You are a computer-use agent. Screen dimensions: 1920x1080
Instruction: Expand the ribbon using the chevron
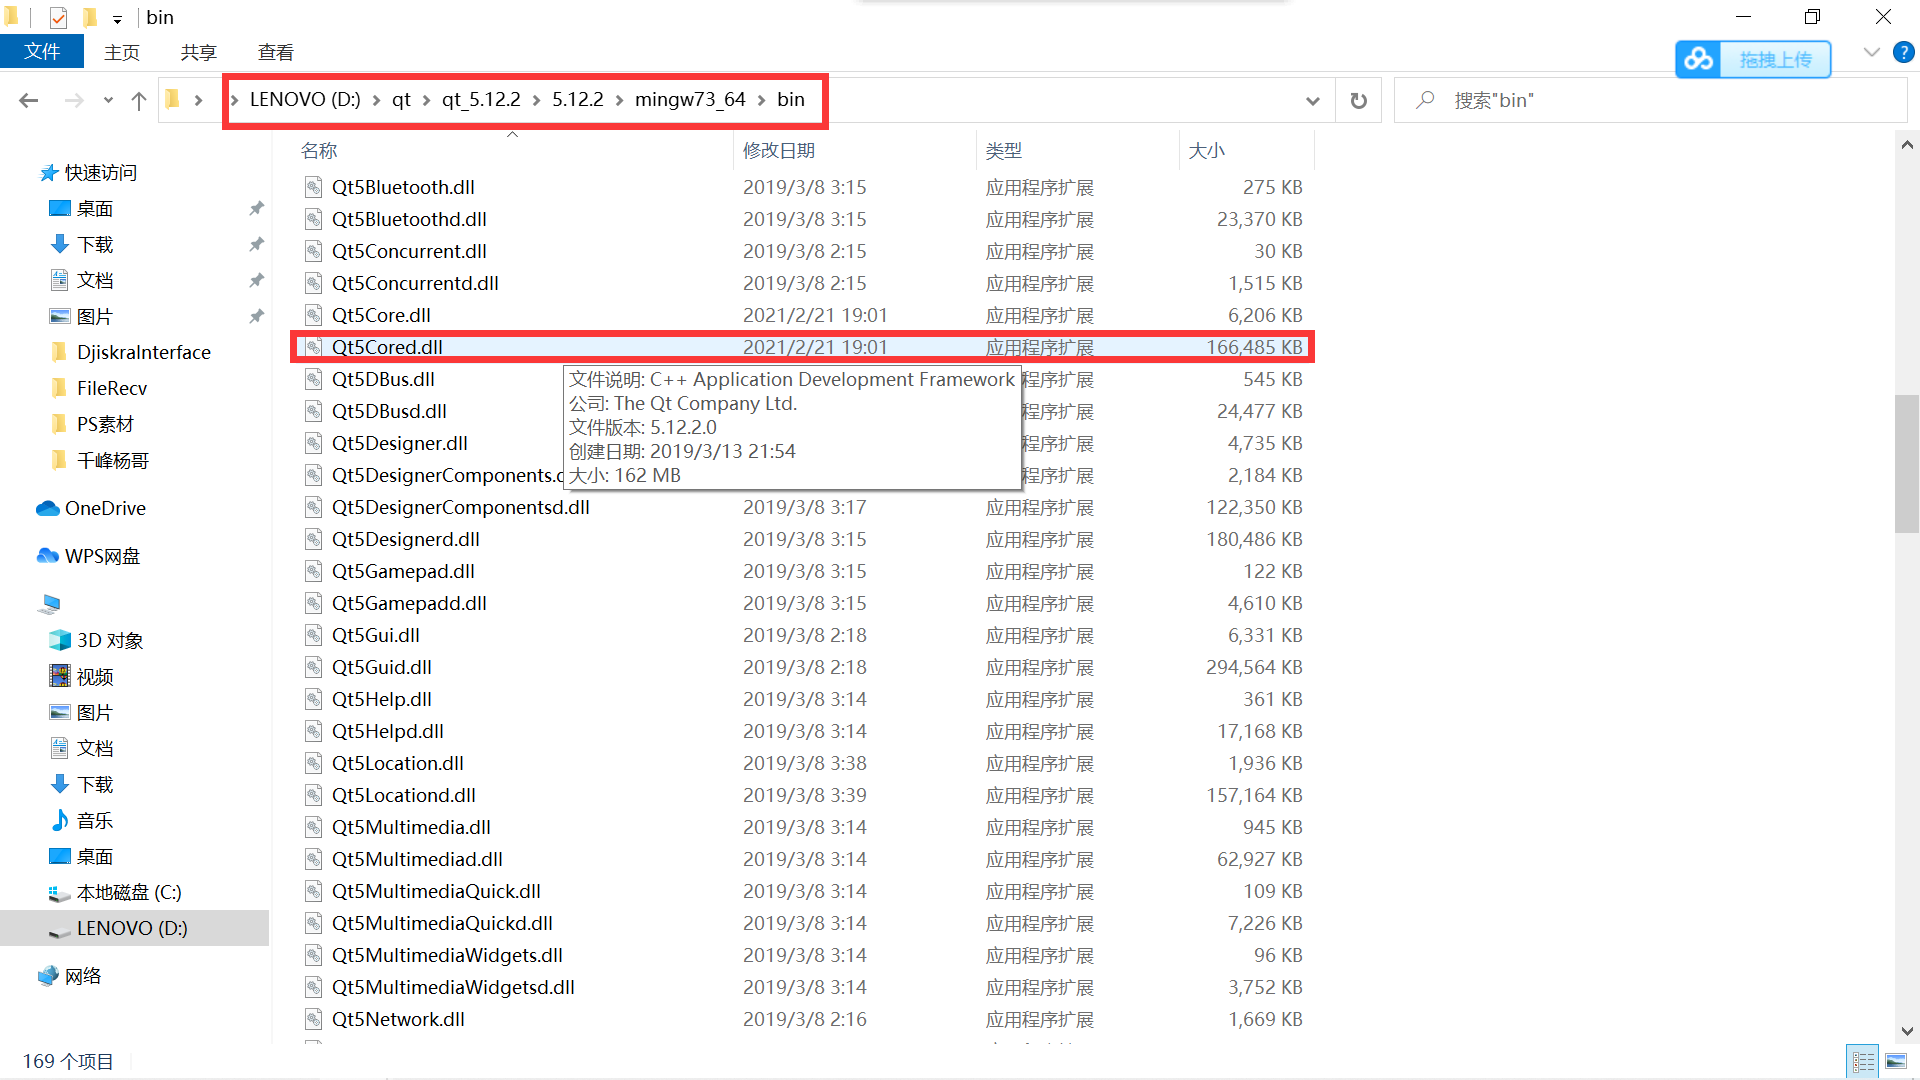1871,52
